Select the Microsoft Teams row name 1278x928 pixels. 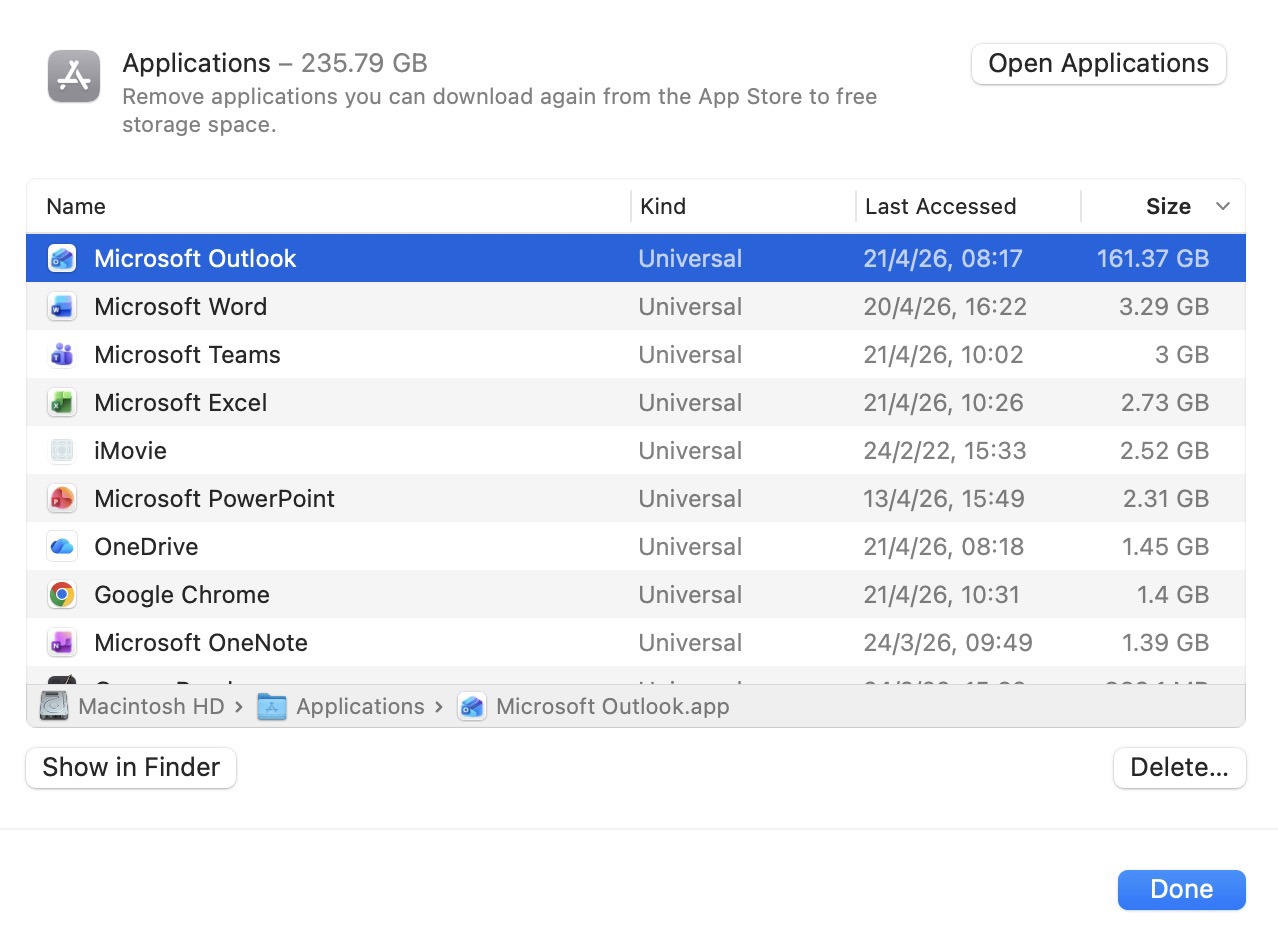point(187,354)
